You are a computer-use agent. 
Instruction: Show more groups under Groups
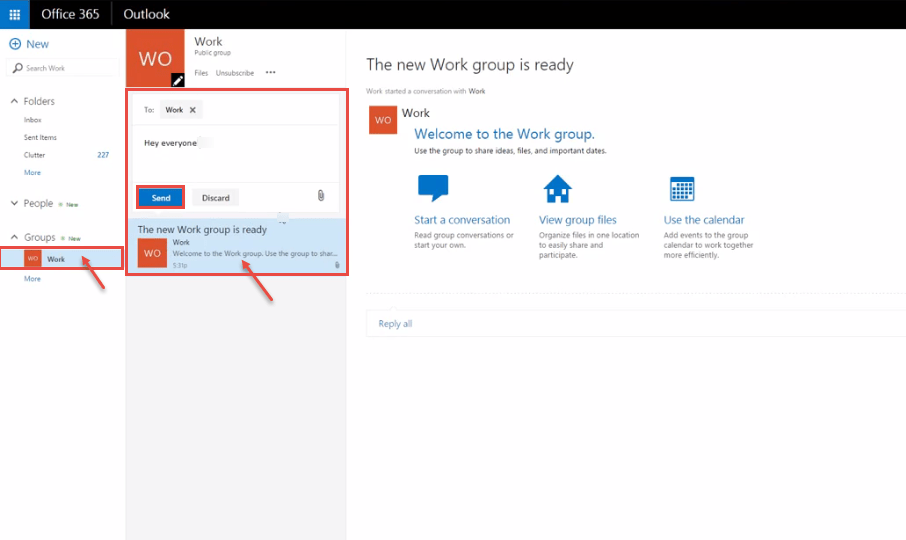32,279
